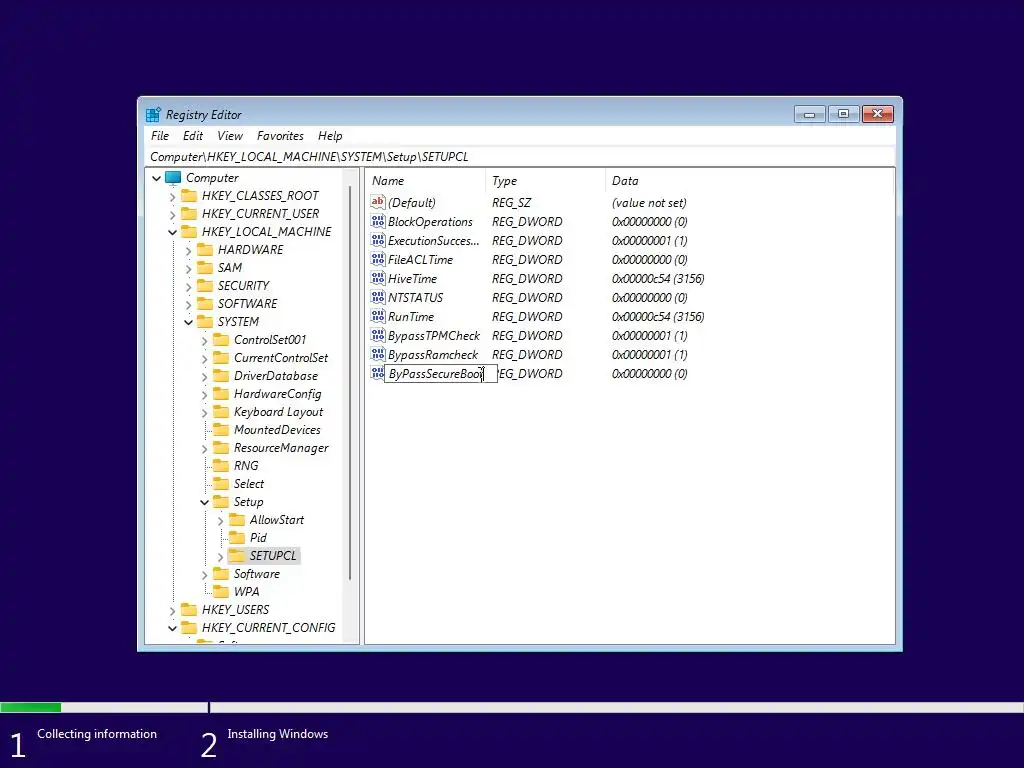Open the Edit menu
This screenshot has height=768, width=1024.
click(x=193, y=136)
